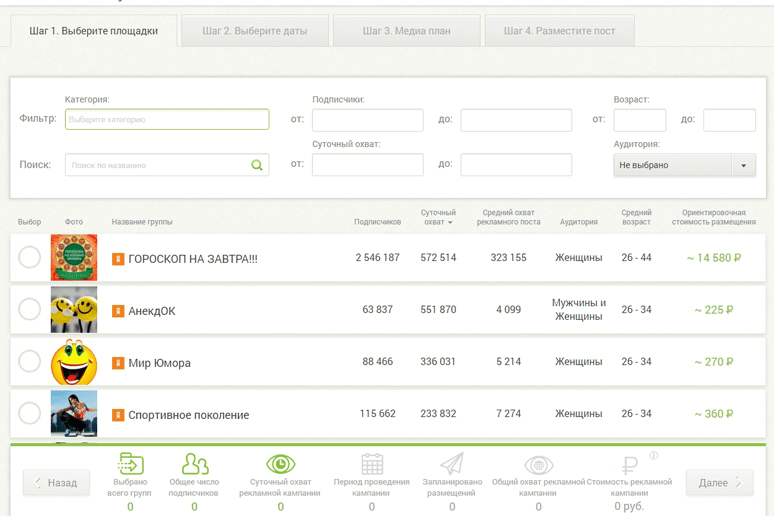Open the category filter combo box
774x516 pixels.
(167, 120)
